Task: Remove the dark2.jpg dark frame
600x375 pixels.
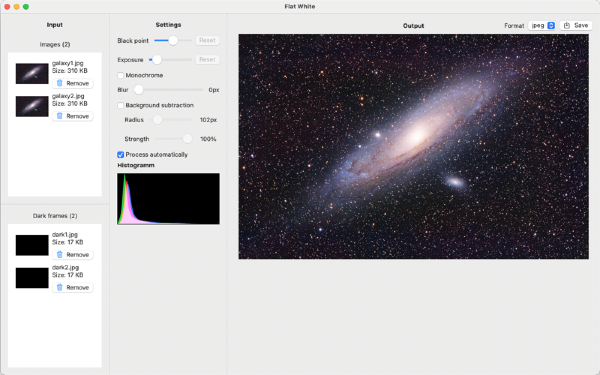Action: [73, 287]
